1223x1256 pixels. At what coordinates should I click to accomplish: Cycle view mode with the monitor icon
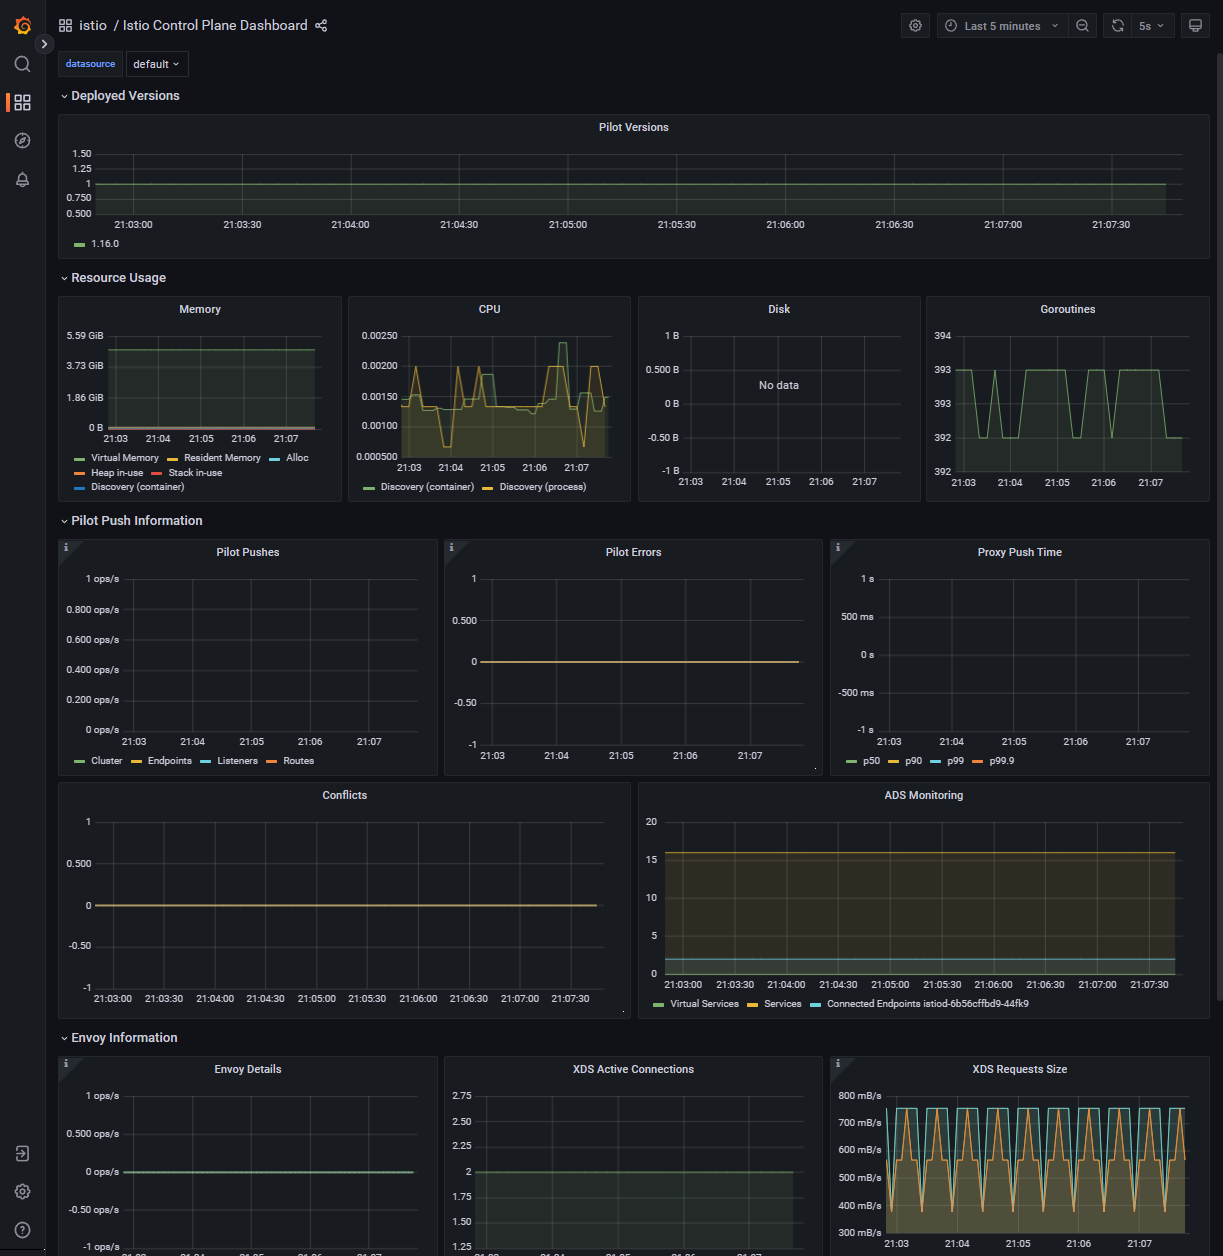(1195, 26)
